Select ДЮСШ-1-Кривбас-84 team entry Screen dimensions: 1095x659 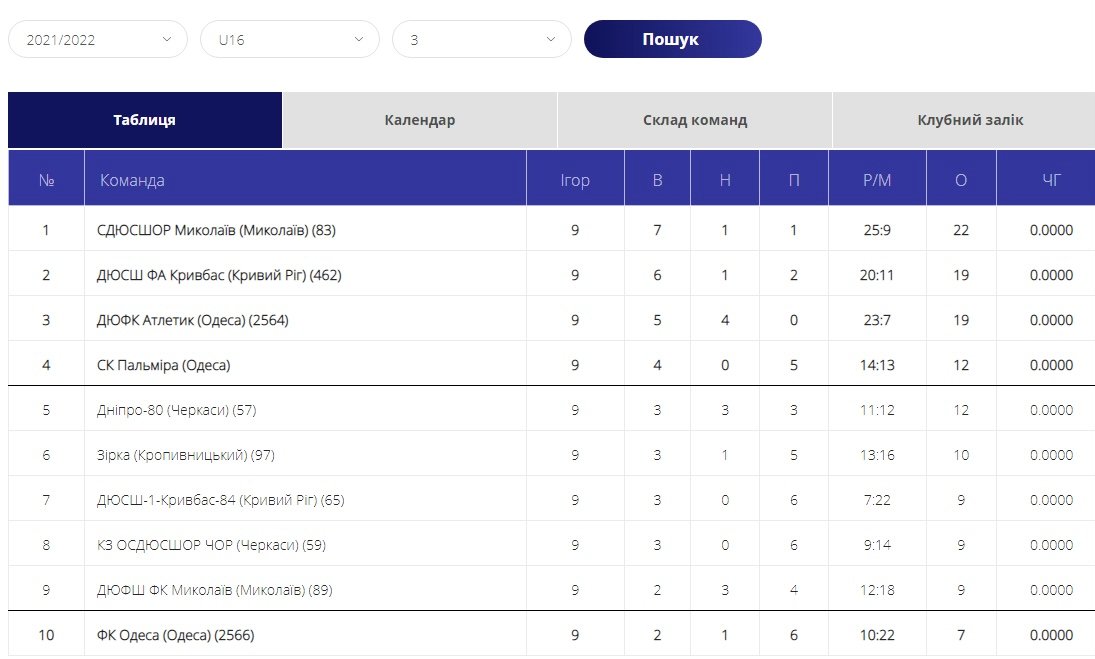[x=220, y=500]
